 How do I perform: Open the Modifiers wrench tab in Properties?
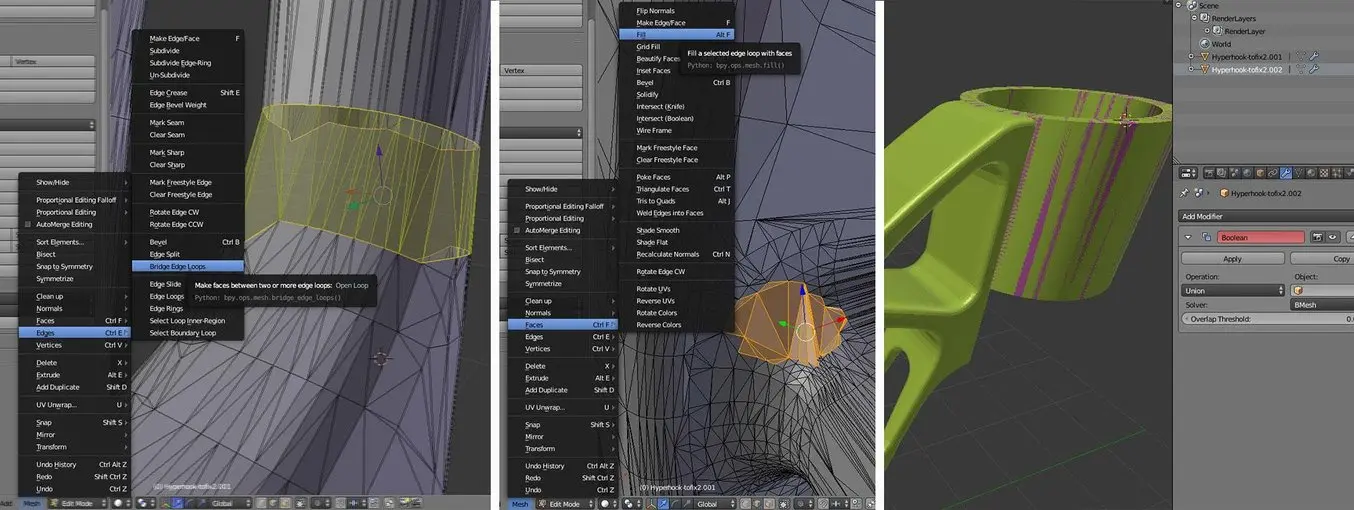1285,173
